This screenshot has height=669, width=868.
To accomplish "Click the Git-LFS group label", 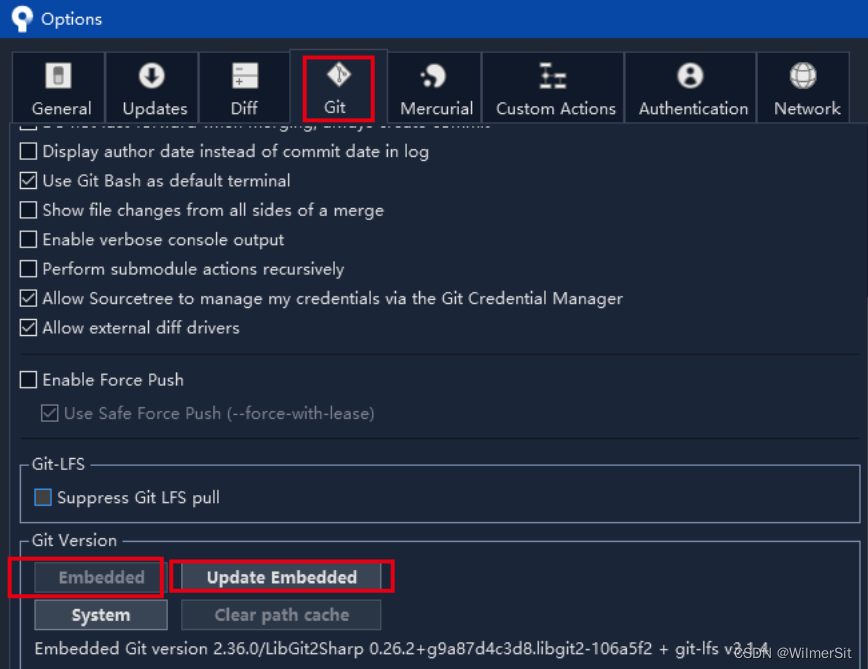I will tap(58, 464).
